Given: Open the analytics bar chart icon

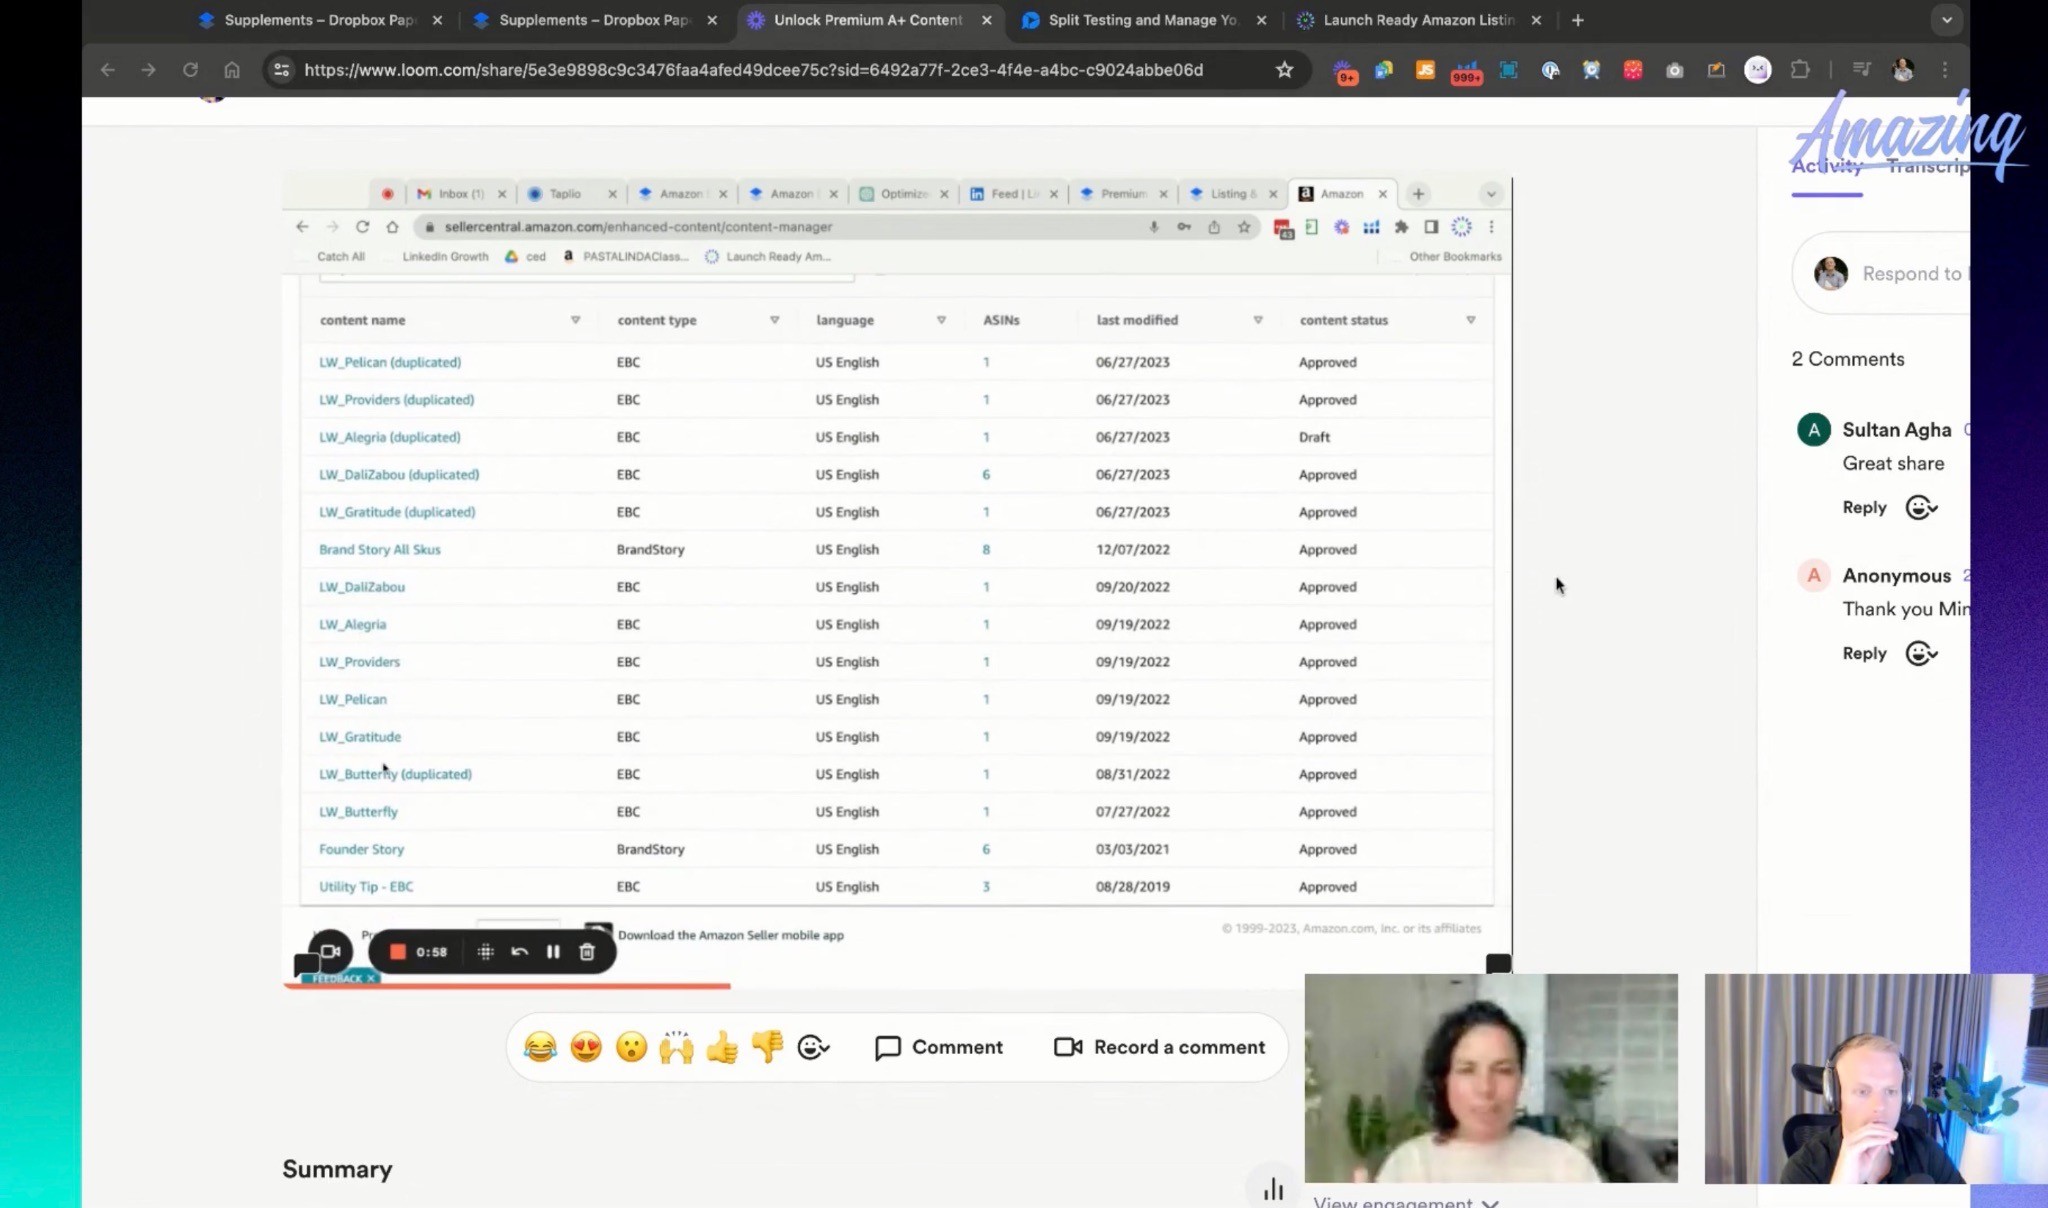Looking at the screenshot, I should (x=1273, y=1189).
